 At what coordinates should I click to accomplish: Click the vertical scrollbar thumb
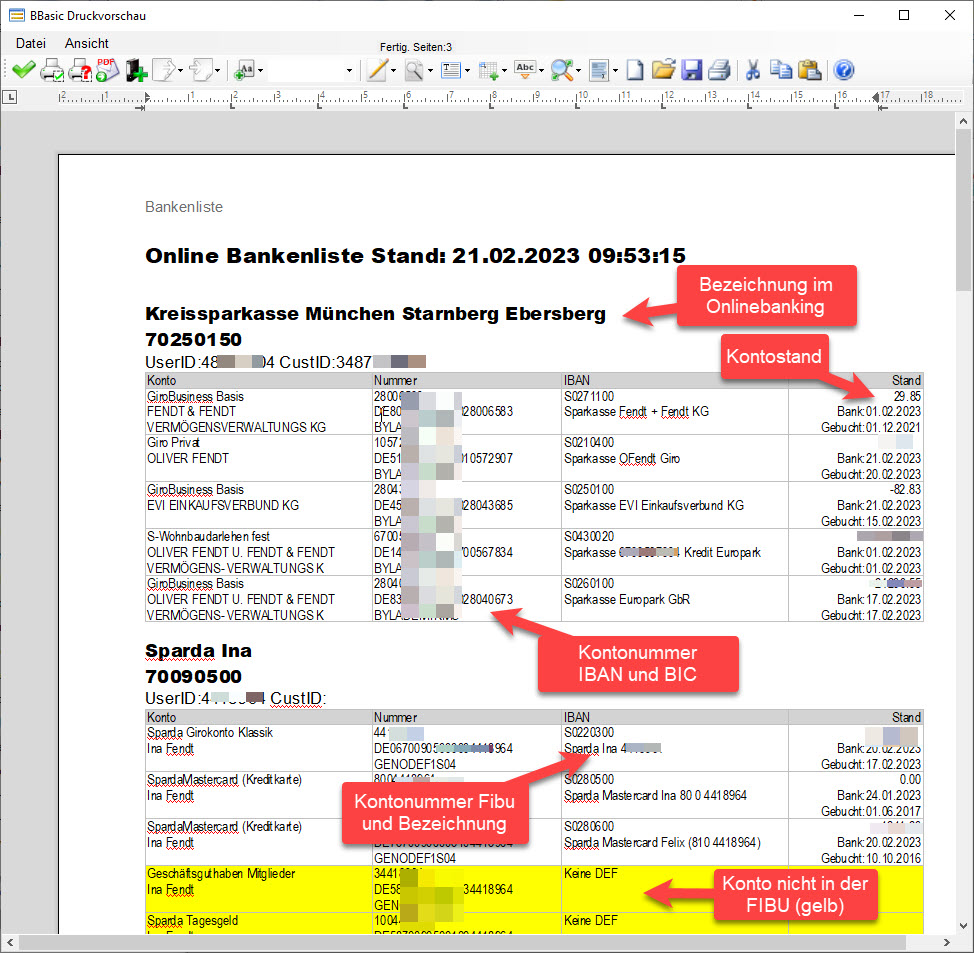963,210
